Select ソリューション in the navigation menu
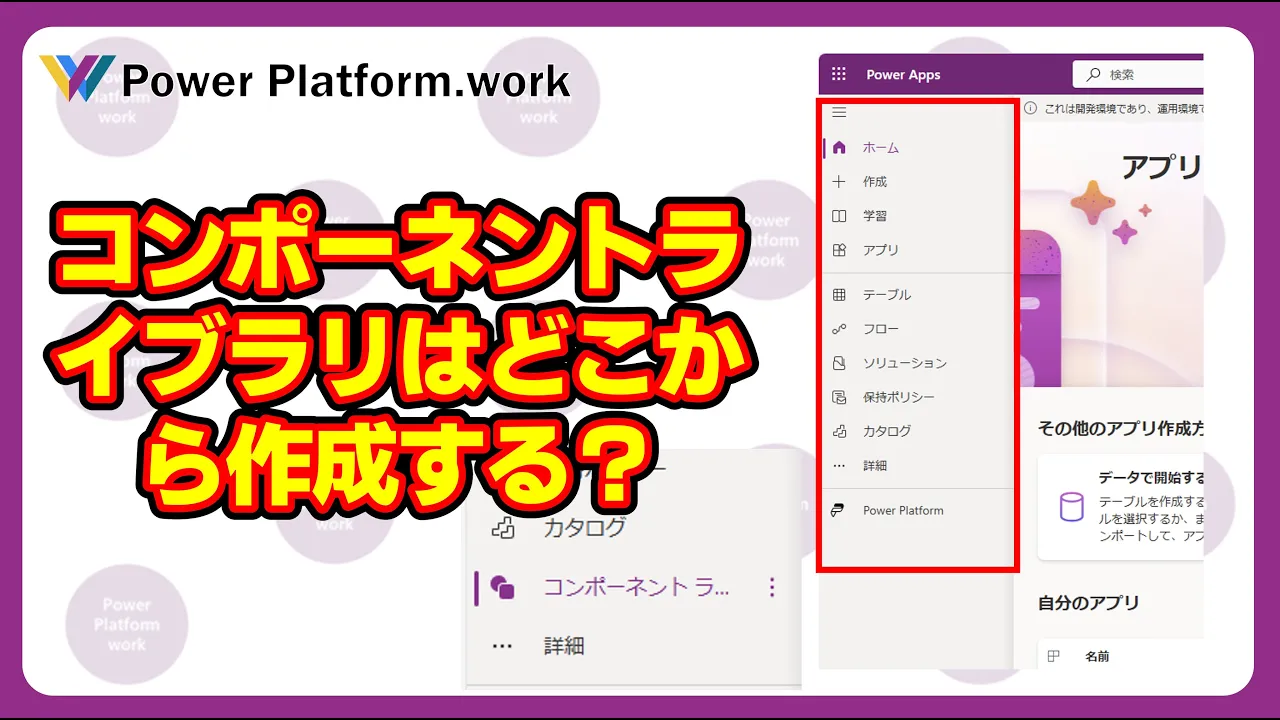The image size is (1280, 720). click(905, 363)
